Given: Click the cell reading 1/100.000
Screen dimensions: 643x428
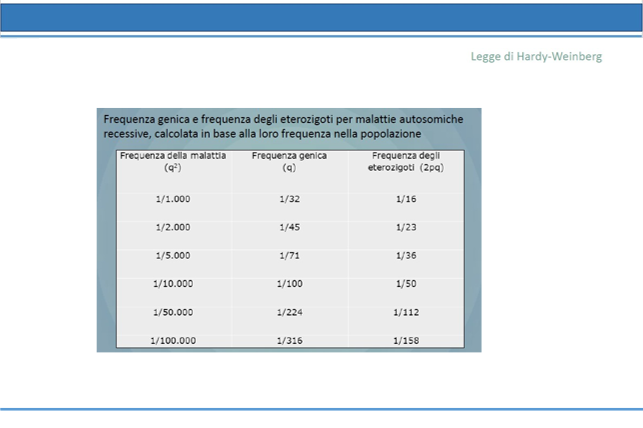Looking at the screenshot, I should pos(173,341).
